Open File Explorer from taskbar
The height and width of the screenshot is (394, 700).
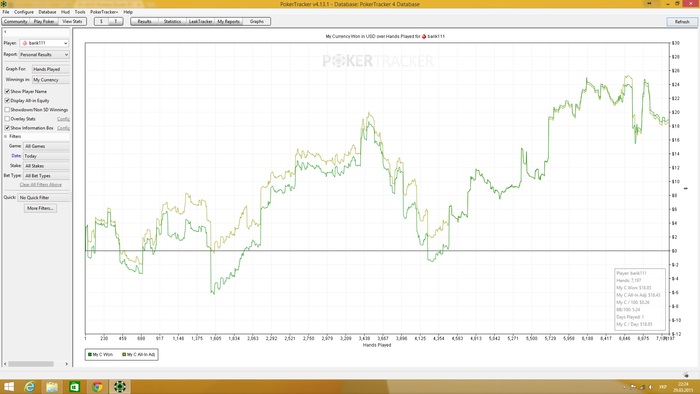52,386
